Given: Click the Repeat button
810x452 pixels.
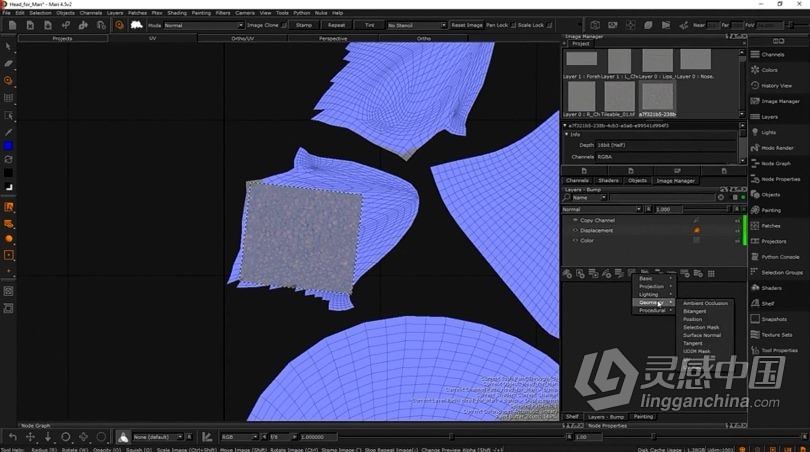Looking at the screenshot, I should click(336, 25).
